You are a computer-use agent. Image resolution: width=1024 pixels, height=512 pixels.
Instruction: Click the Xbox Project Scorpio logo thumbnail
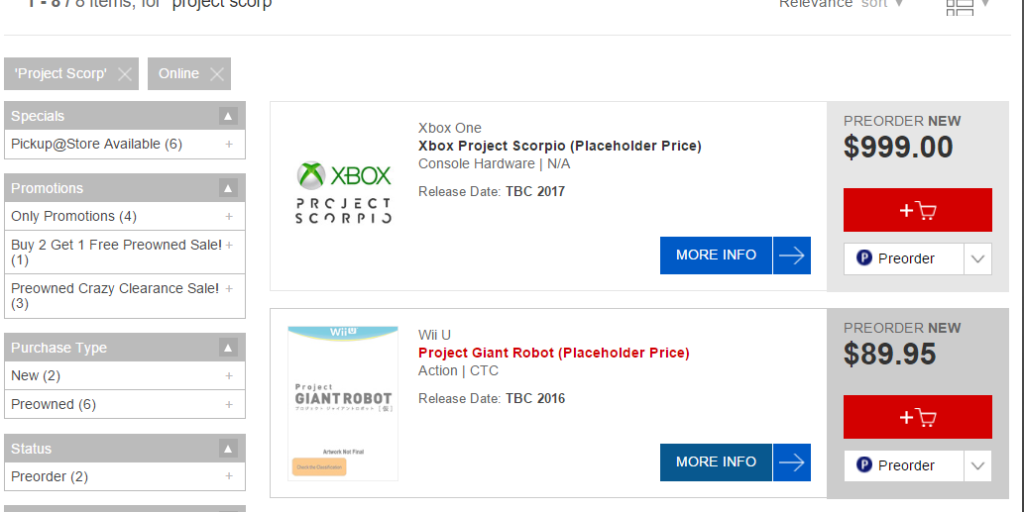(x=343, y=193)
